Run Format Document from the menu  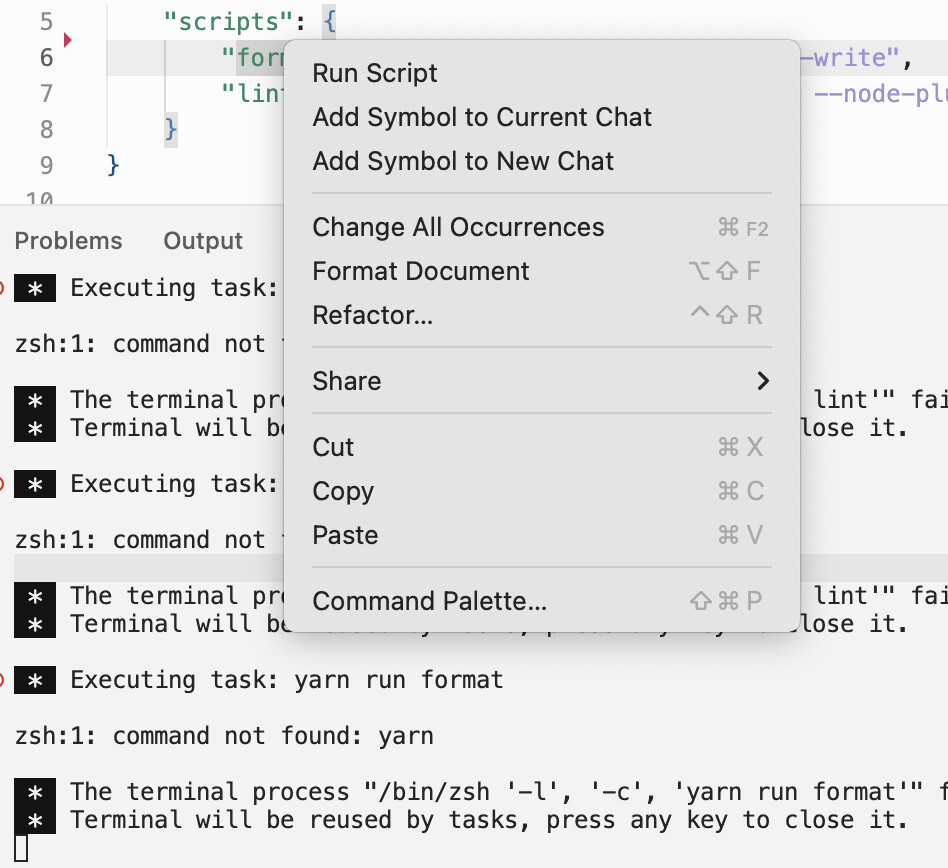tap(421, 271)
